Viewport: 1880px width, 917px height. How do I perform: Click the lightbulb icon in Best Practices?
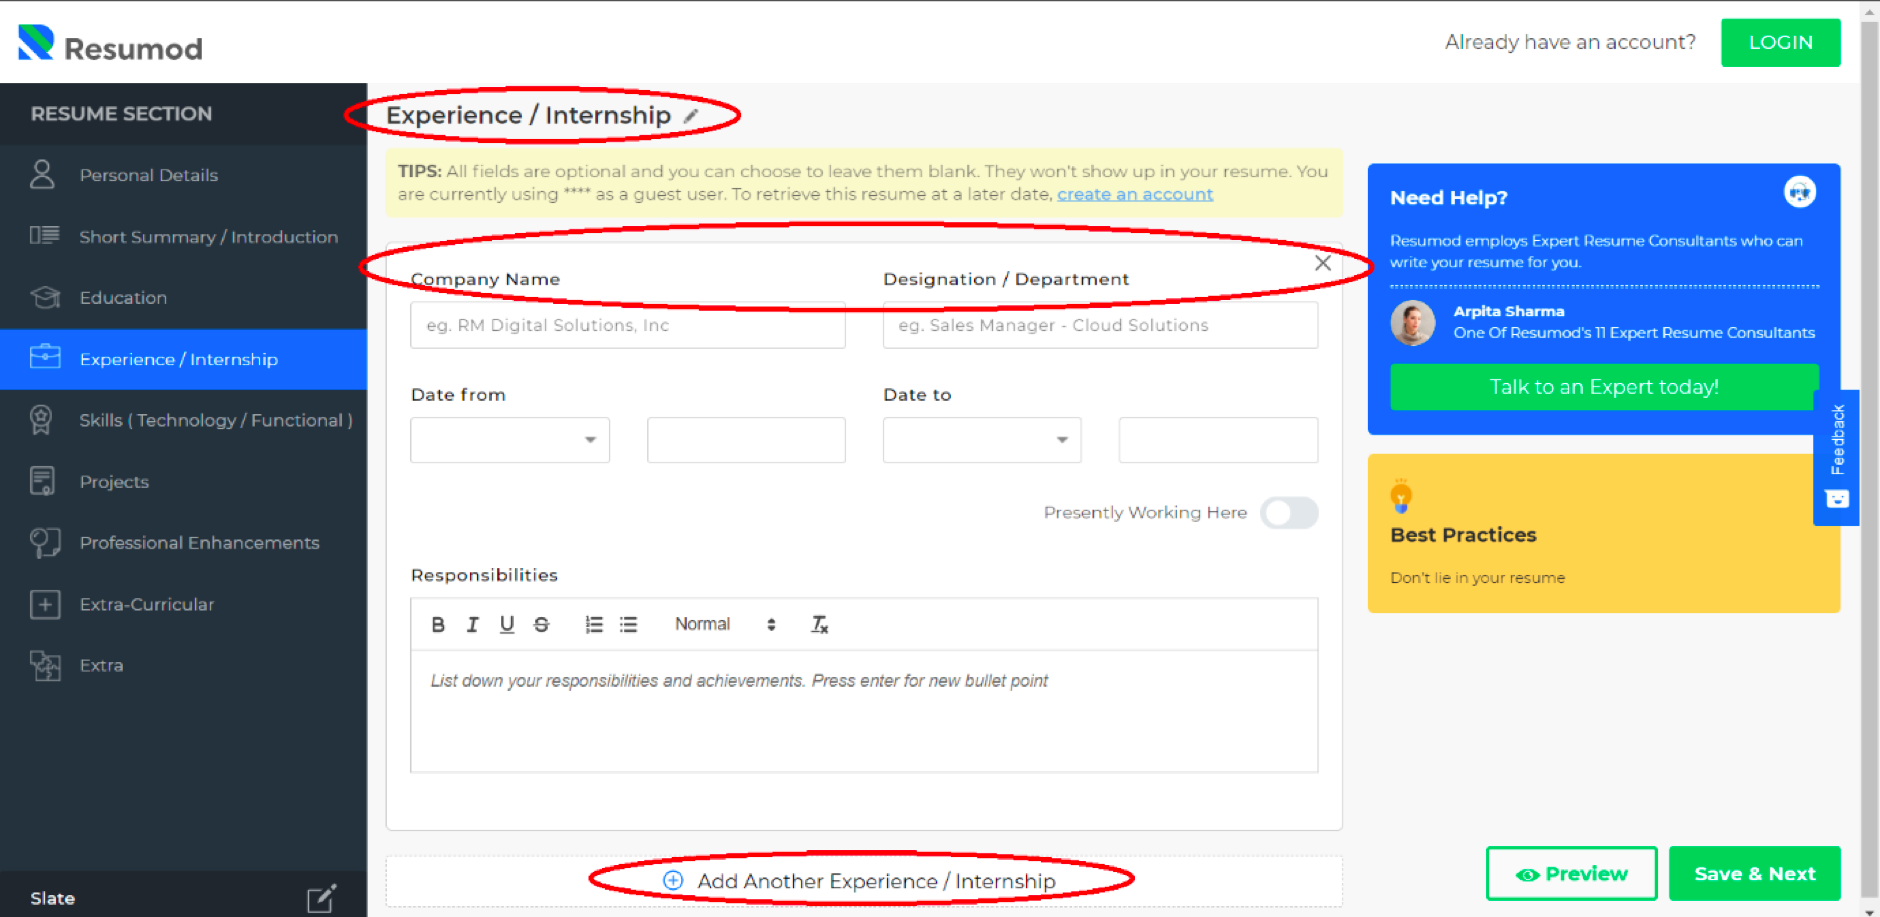coord(1401,495)
